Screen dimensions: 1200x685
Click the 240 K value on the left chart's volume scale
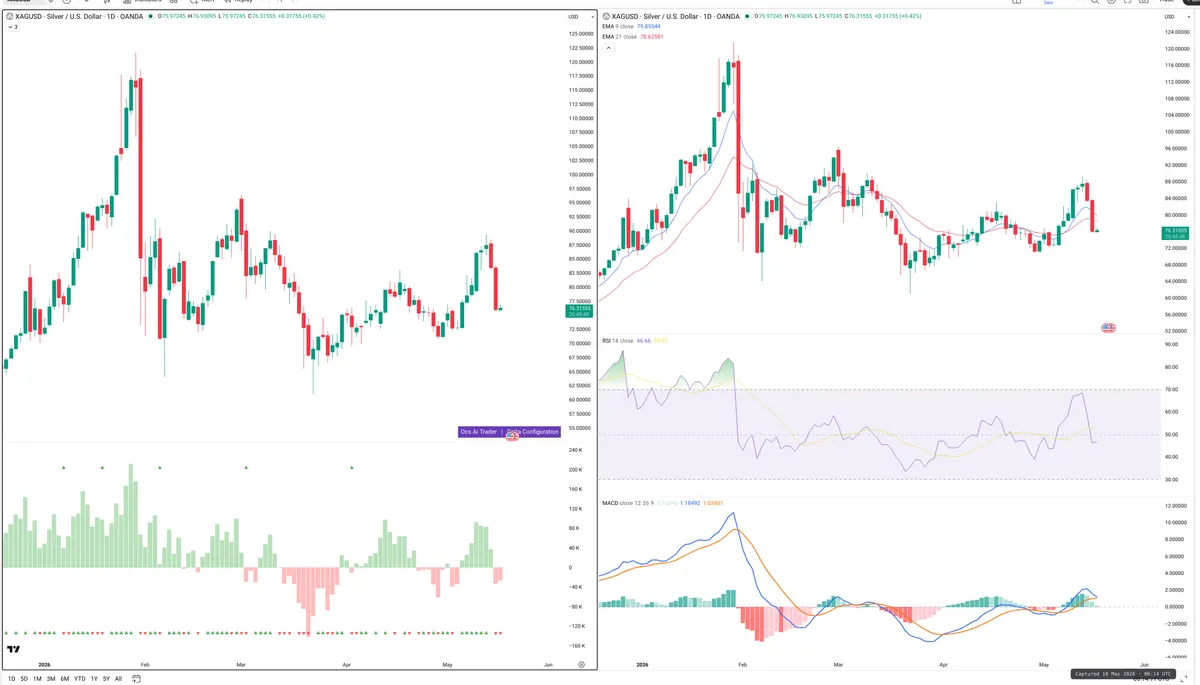[x=575, y=450]
